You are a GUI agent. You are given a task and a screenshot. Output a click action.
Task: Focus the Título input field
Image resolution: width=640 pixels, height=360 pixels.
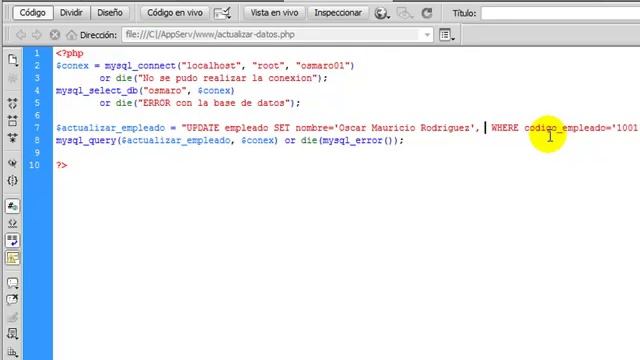pos(560,13)
